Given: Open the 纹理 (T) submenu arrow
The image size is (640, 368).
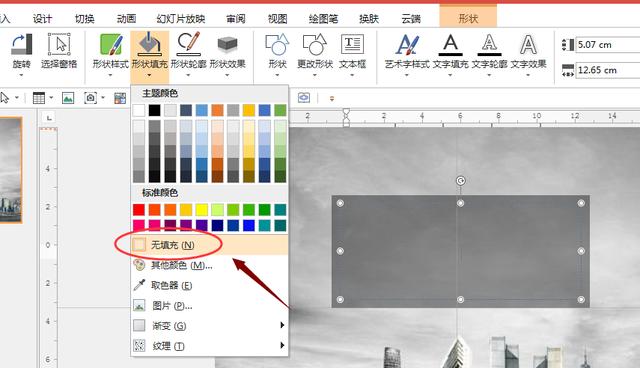Looking at the screenshot, I should coord(282,345).
